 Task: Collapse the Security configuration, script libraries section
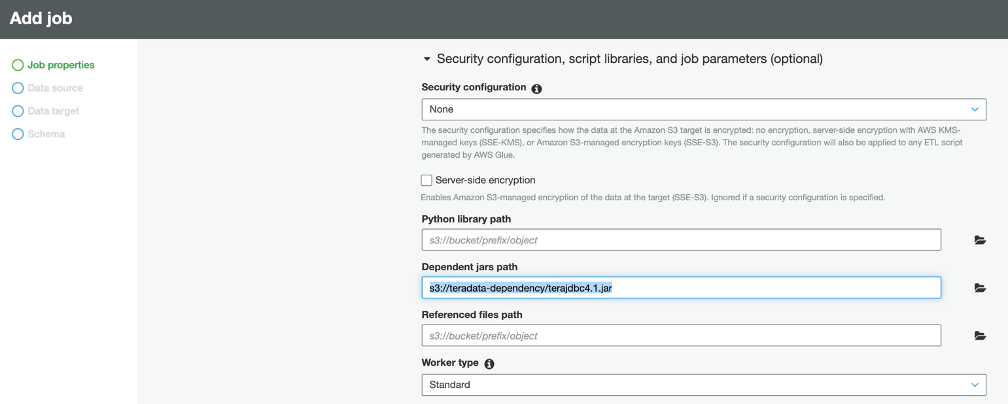(428, 59)
